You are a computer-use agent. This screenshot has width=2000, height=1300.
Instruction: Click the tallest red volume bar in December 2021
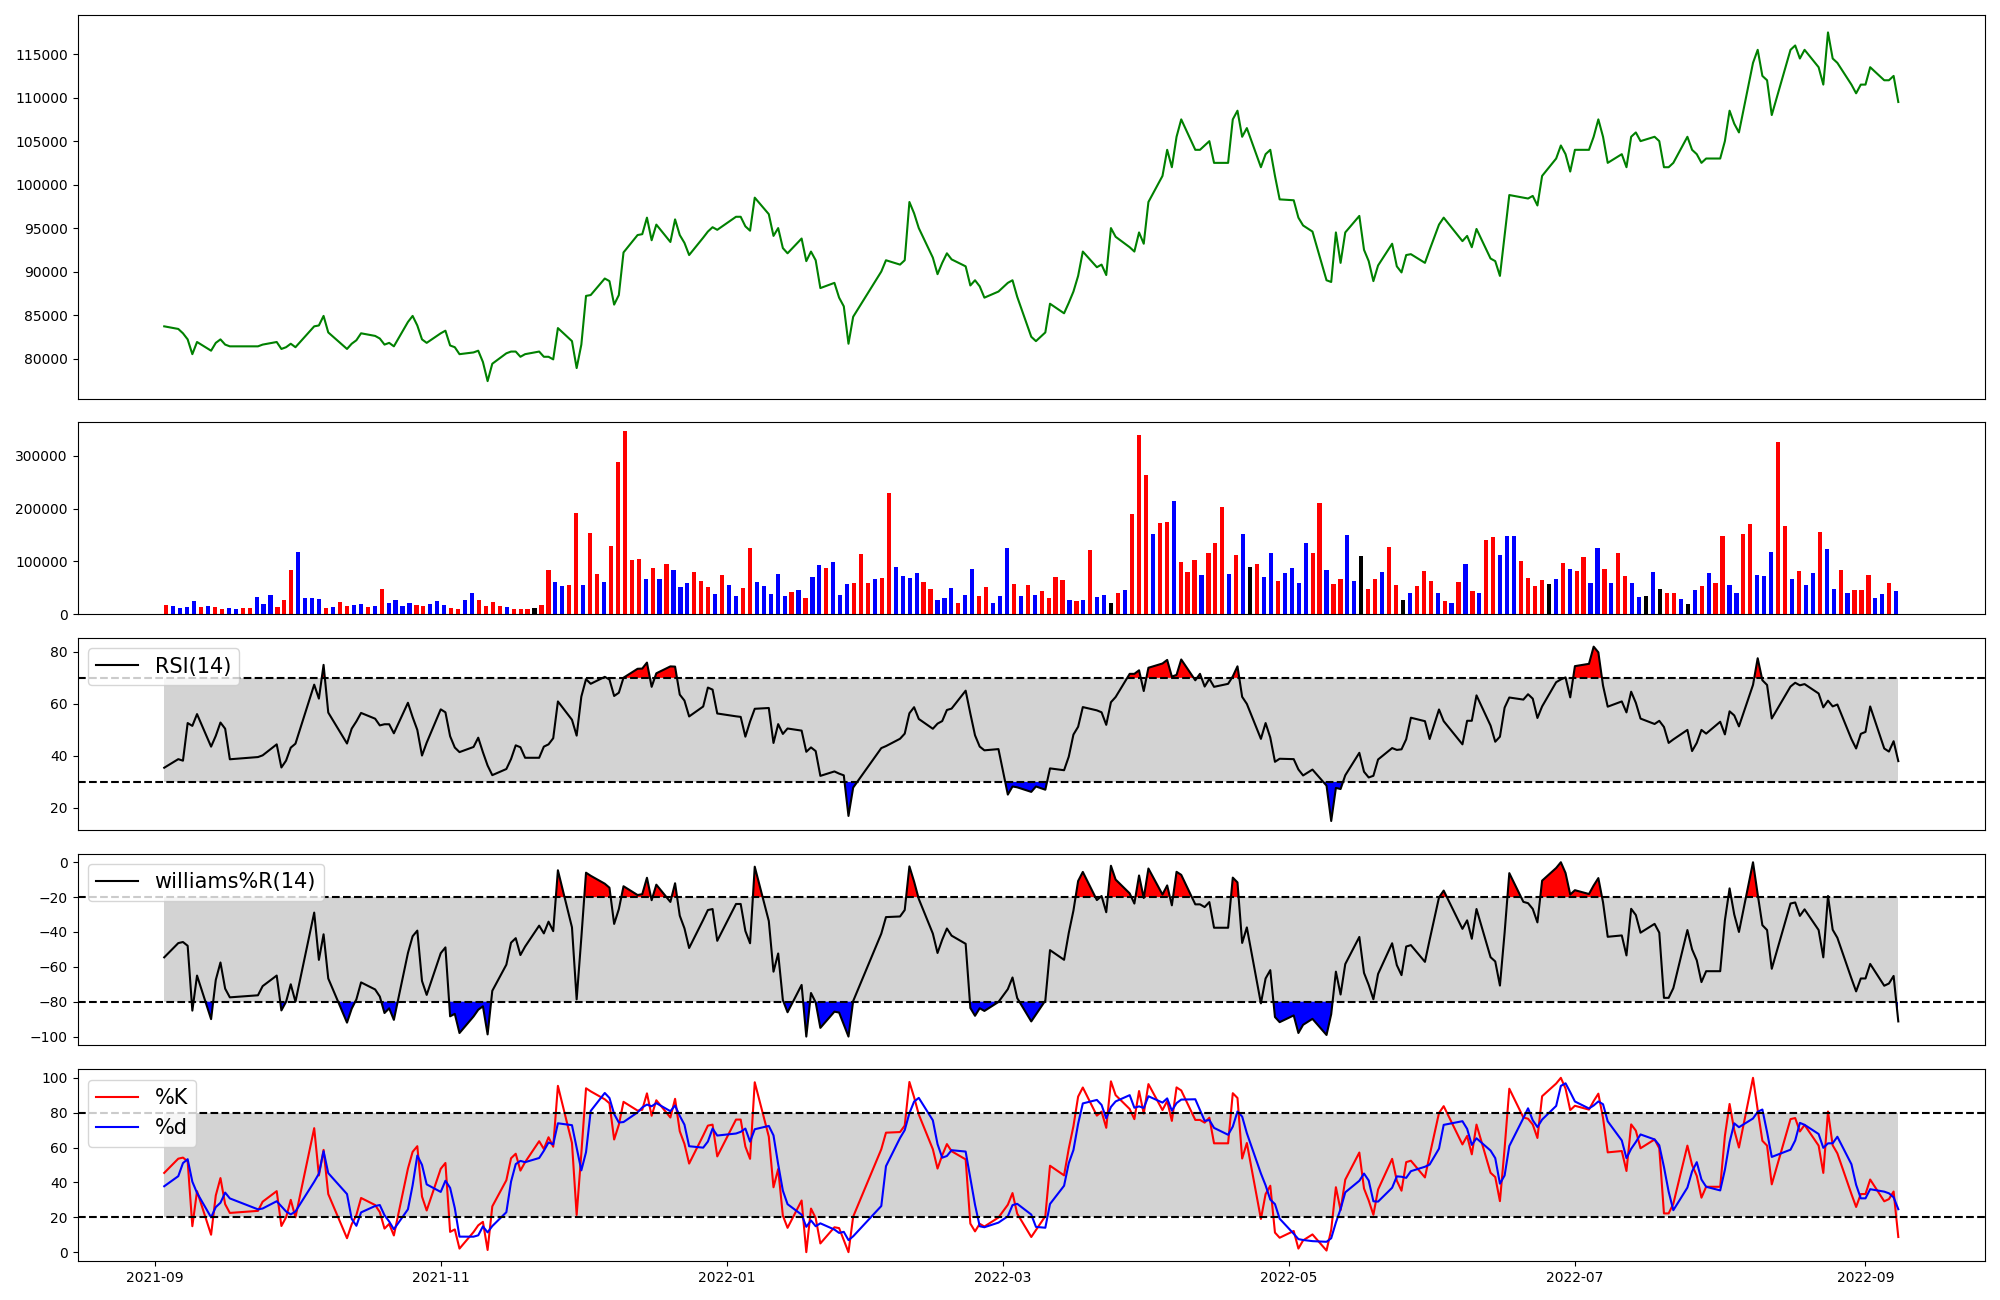[x=625, y=520]
